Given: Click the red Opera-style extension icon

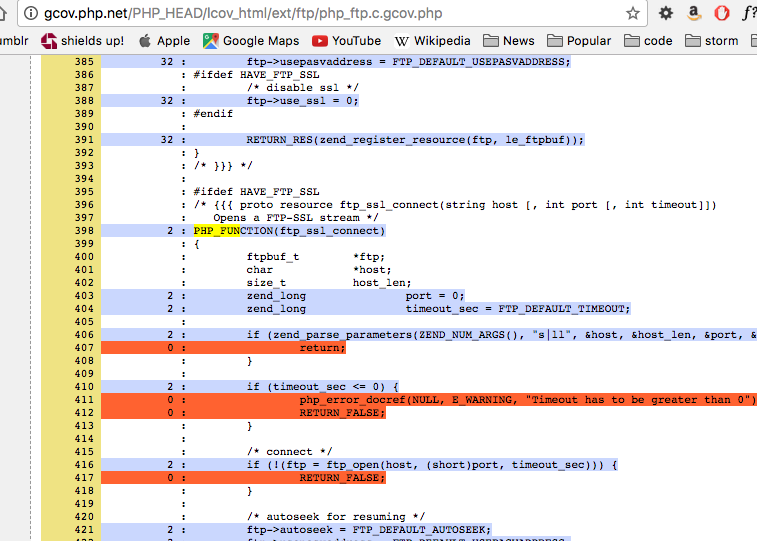Looking at the screenshot, I should point(722,13).
